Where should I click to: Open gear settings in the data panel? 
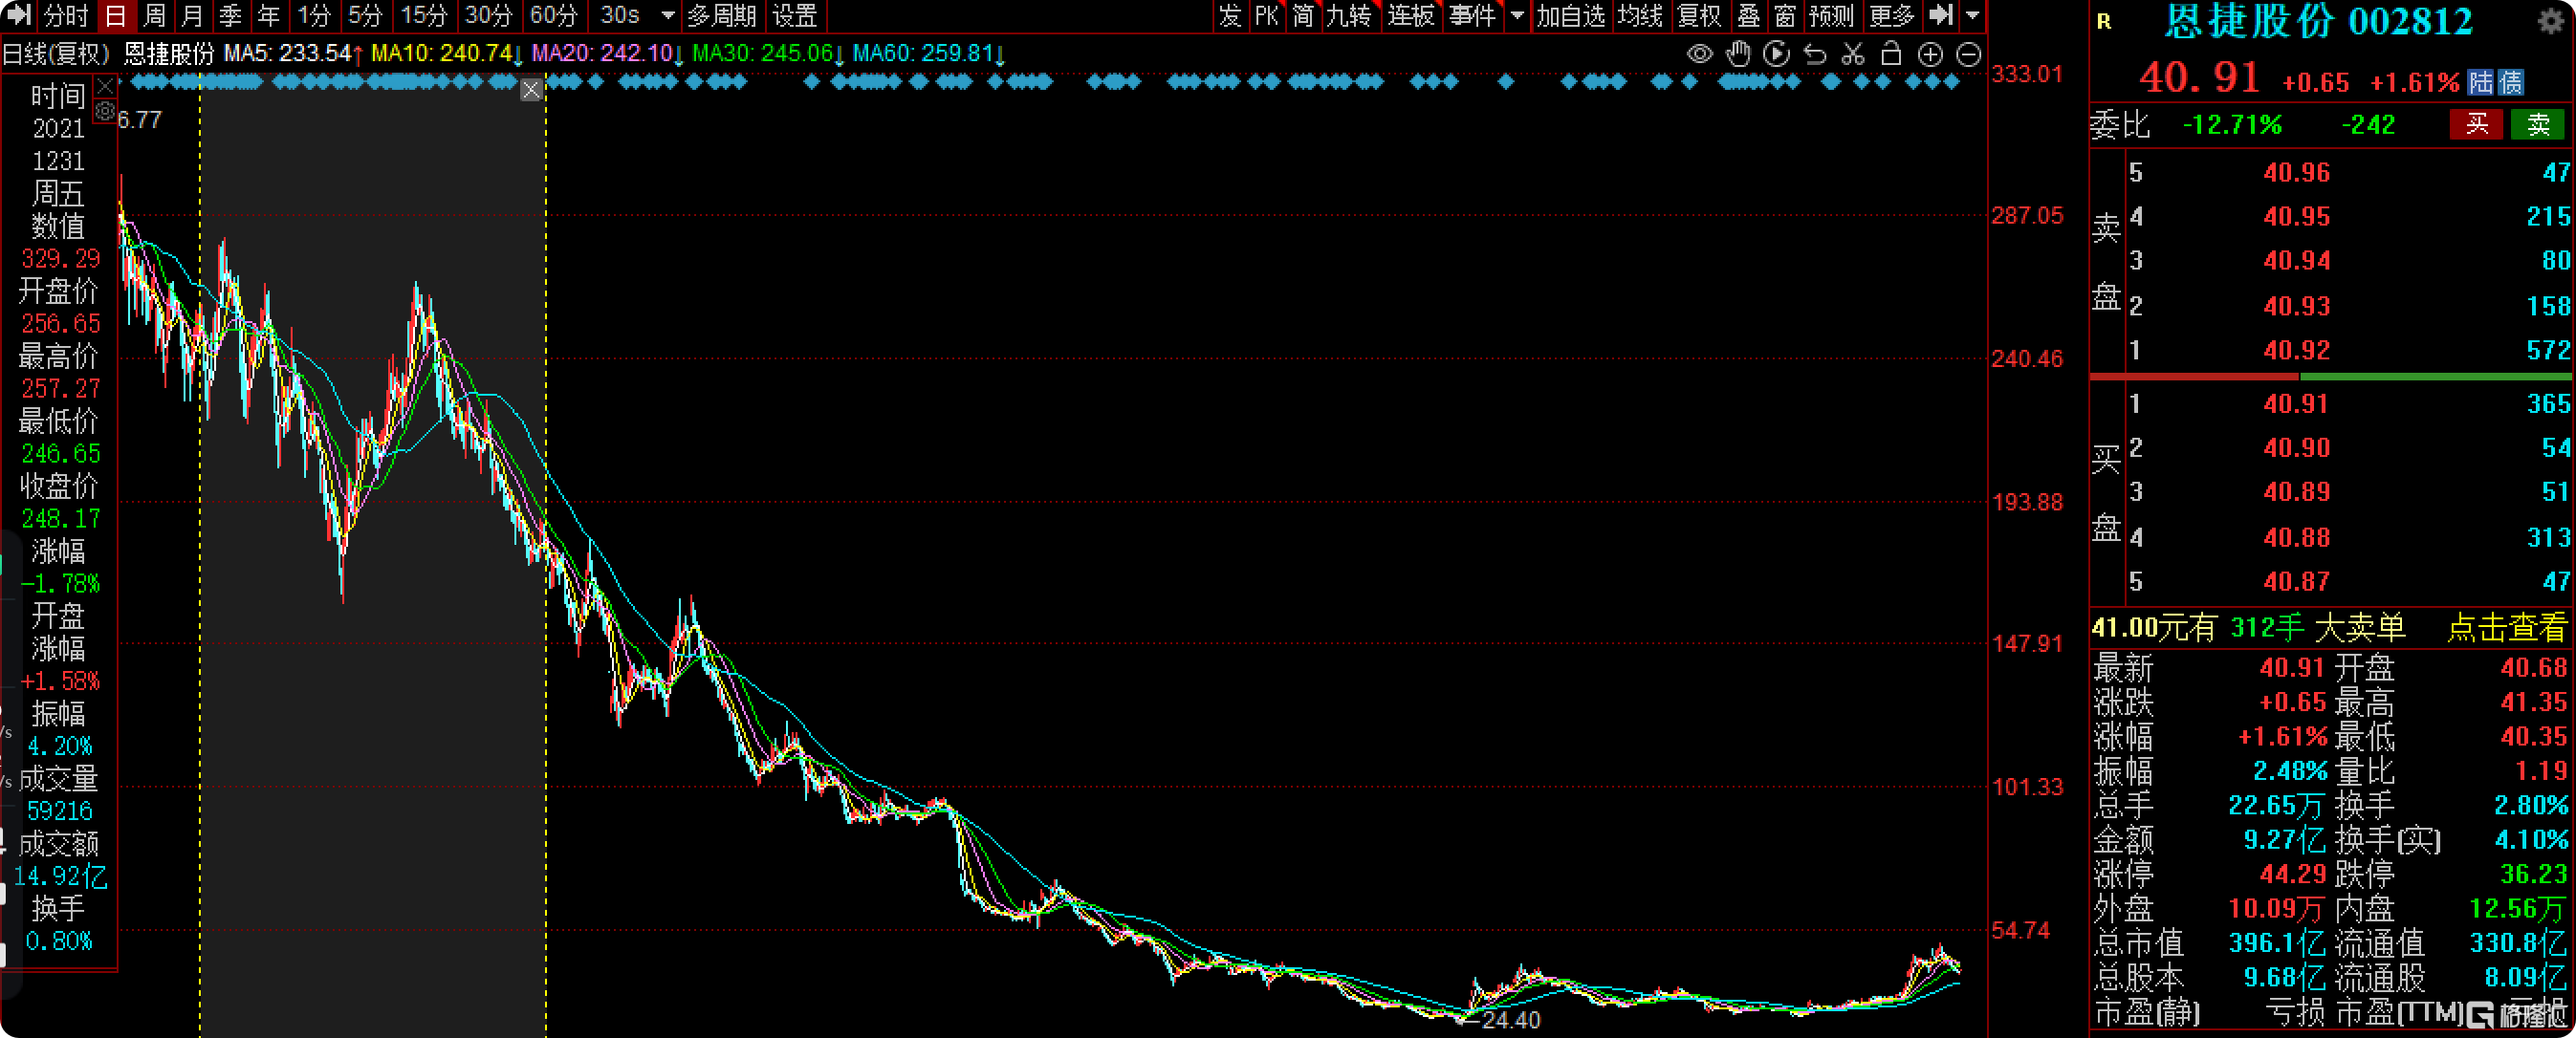[105, 111]
